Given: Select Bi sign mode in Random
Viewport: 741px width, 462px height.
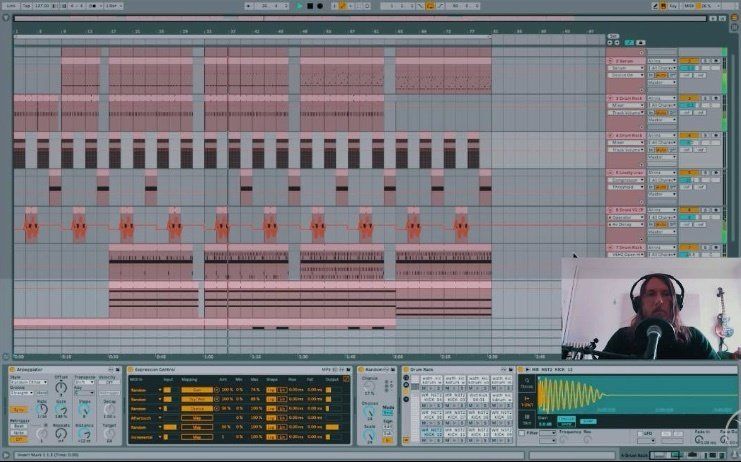Looking at the screenshot, I should [x=388, y=440].
